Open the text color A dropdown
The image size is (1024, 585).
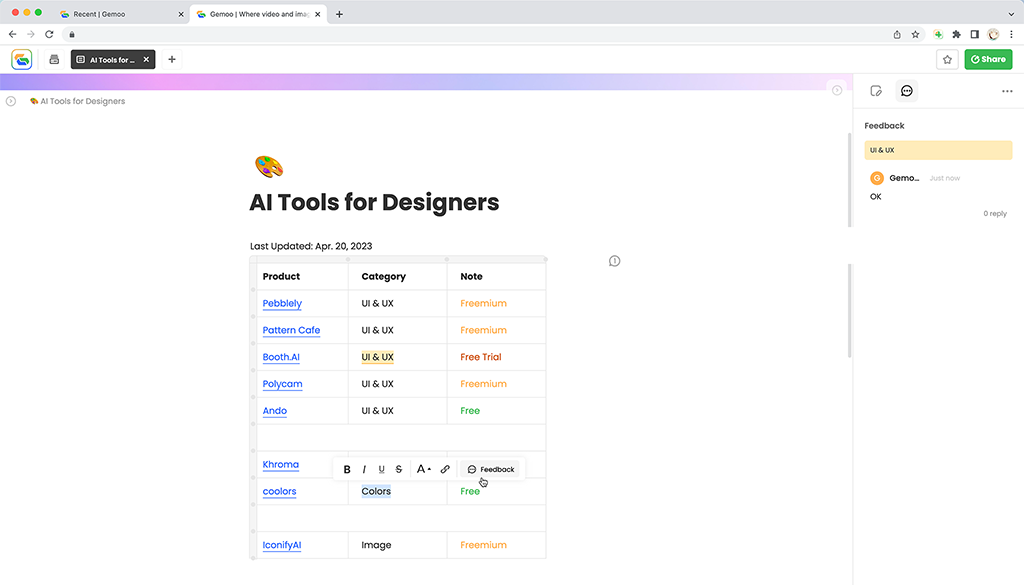423,469
